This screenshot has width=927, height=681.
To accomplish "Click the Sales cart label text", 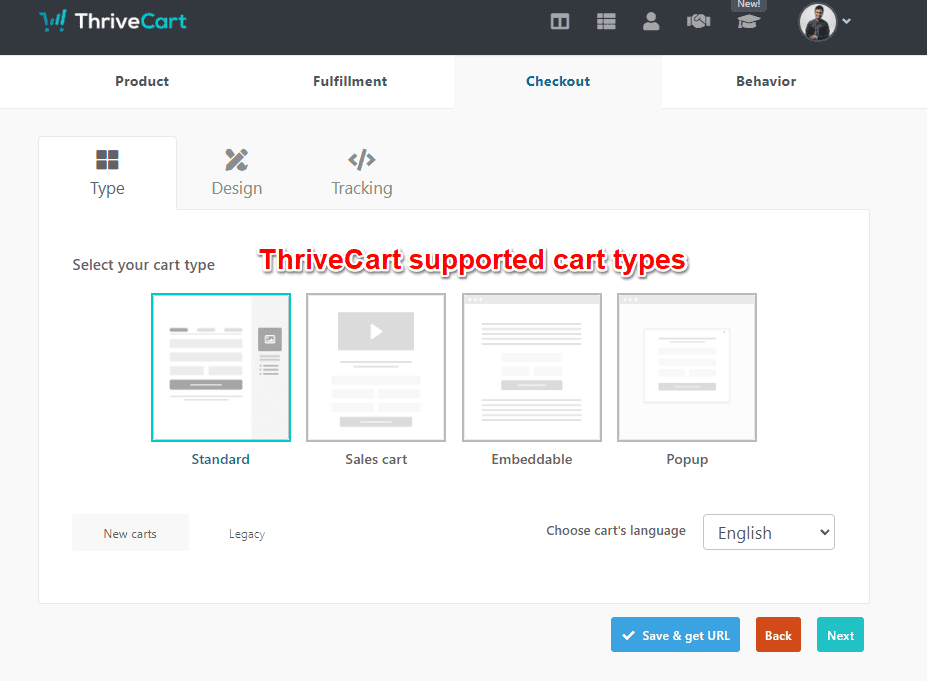I will [376, 459].
